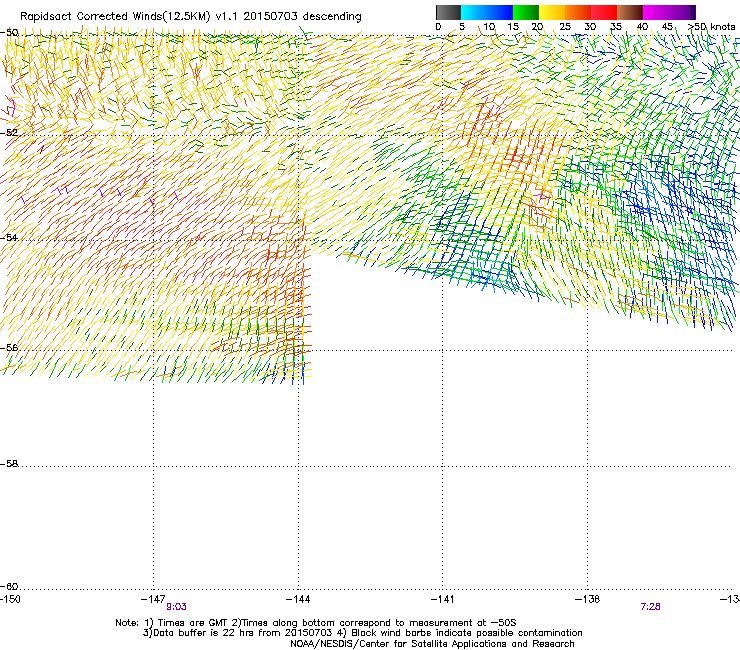This screenshot has width=740, height=650.
Task: Click the -52 latitude axis label
Action: click(9, 133)
